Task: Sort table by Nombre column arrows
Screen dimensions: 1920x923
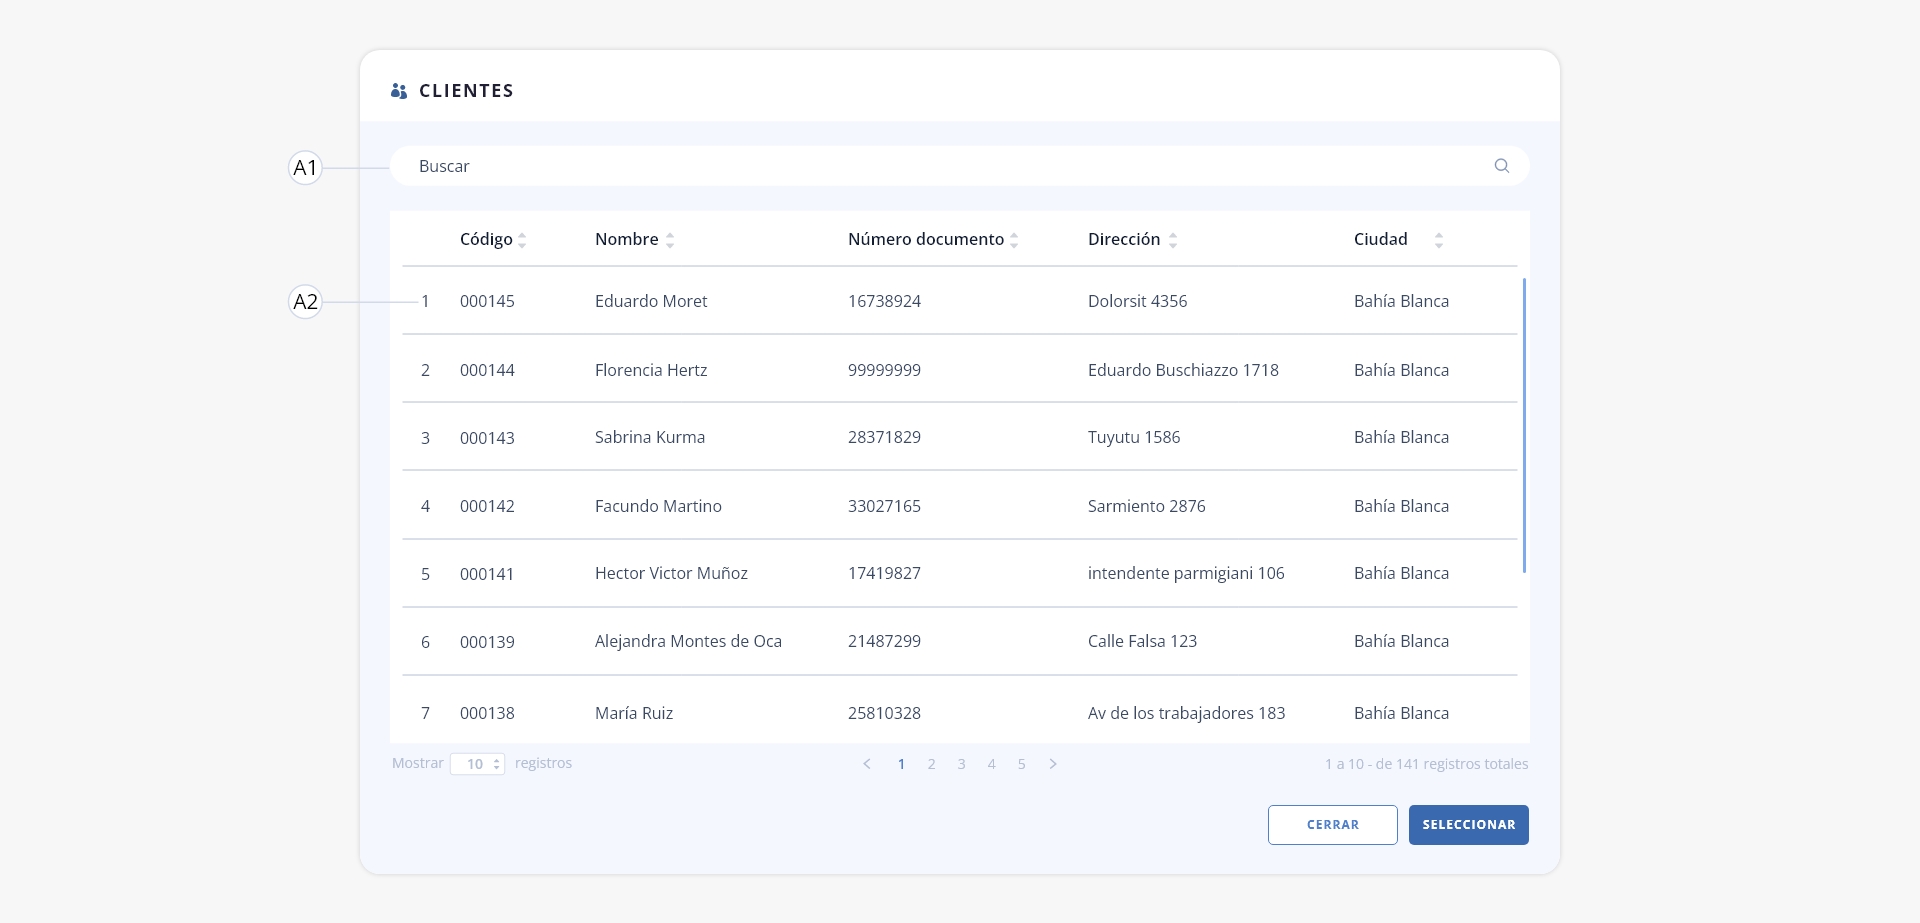Action: [670, 240]
